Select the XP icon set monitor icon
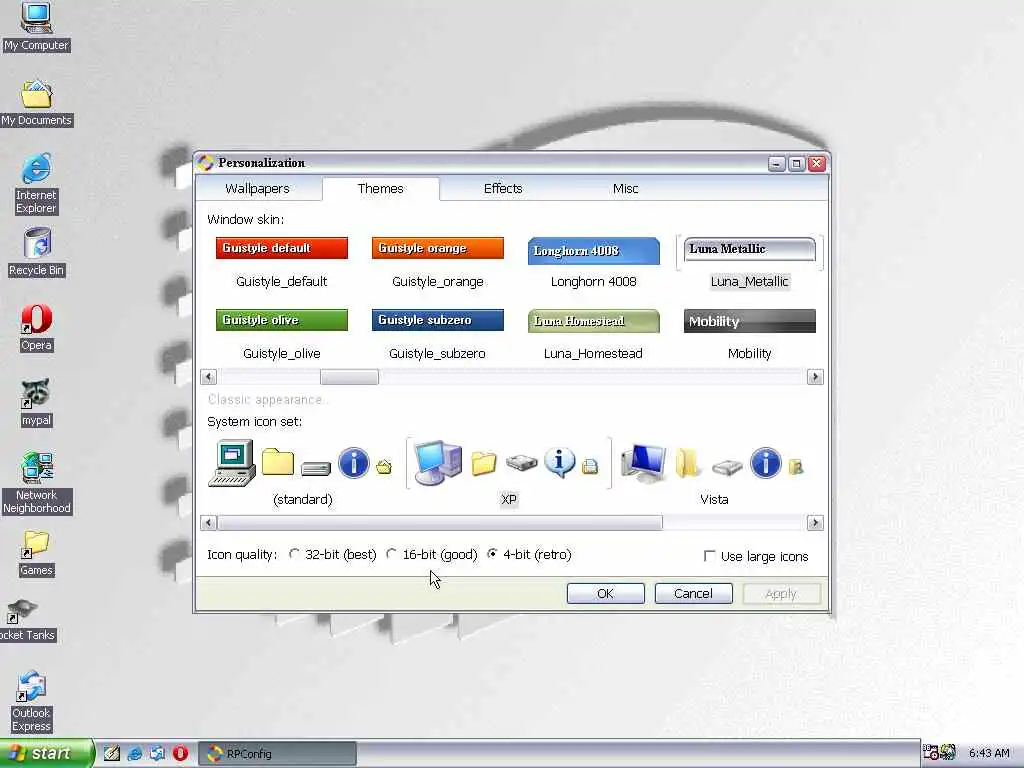Viewport: 1024px width, 768px height. point(438,462)
